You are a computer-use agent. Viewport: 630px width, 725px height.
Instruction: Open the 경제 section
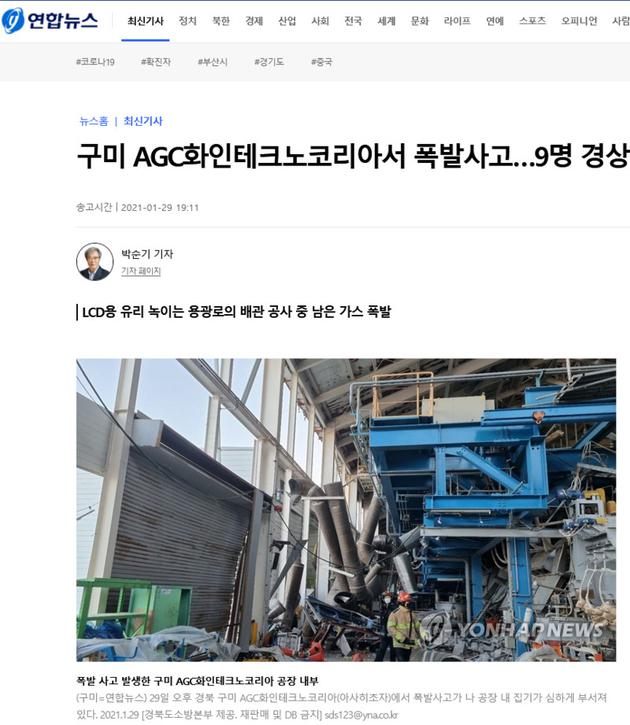click(x=254, y=21)
